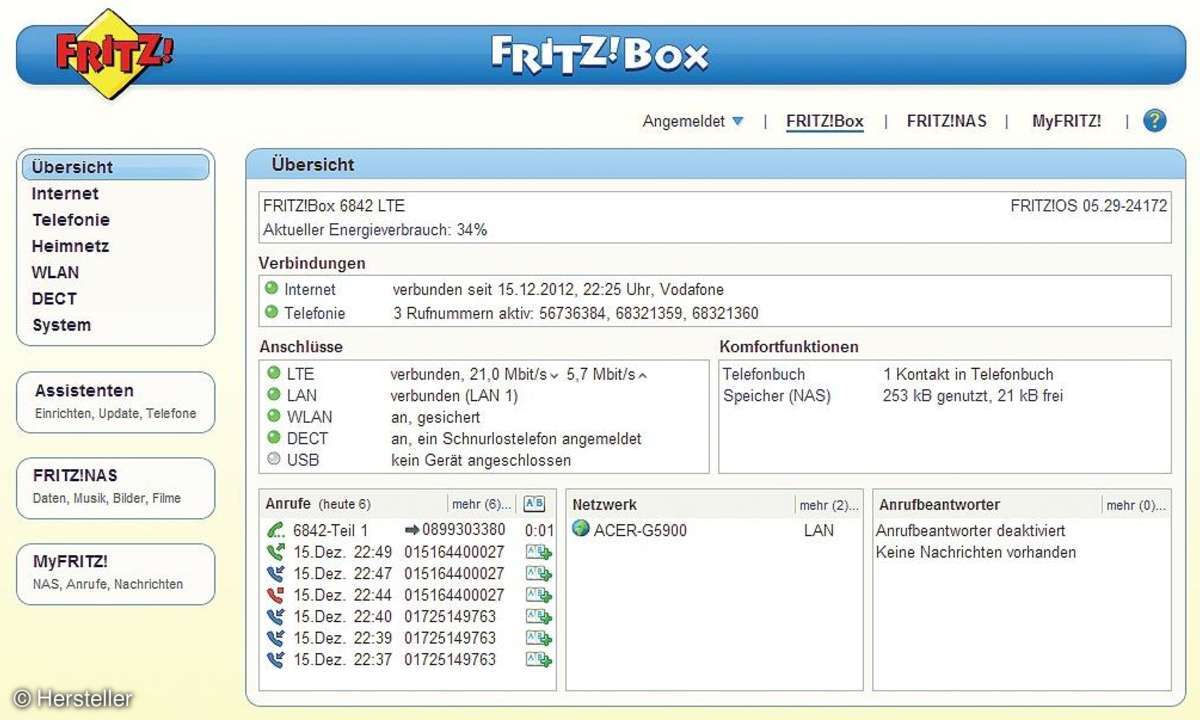Viewport: 1200px width, 720px height.
Task: Add 22:40 caller to phone book icon
Action: 539,616
